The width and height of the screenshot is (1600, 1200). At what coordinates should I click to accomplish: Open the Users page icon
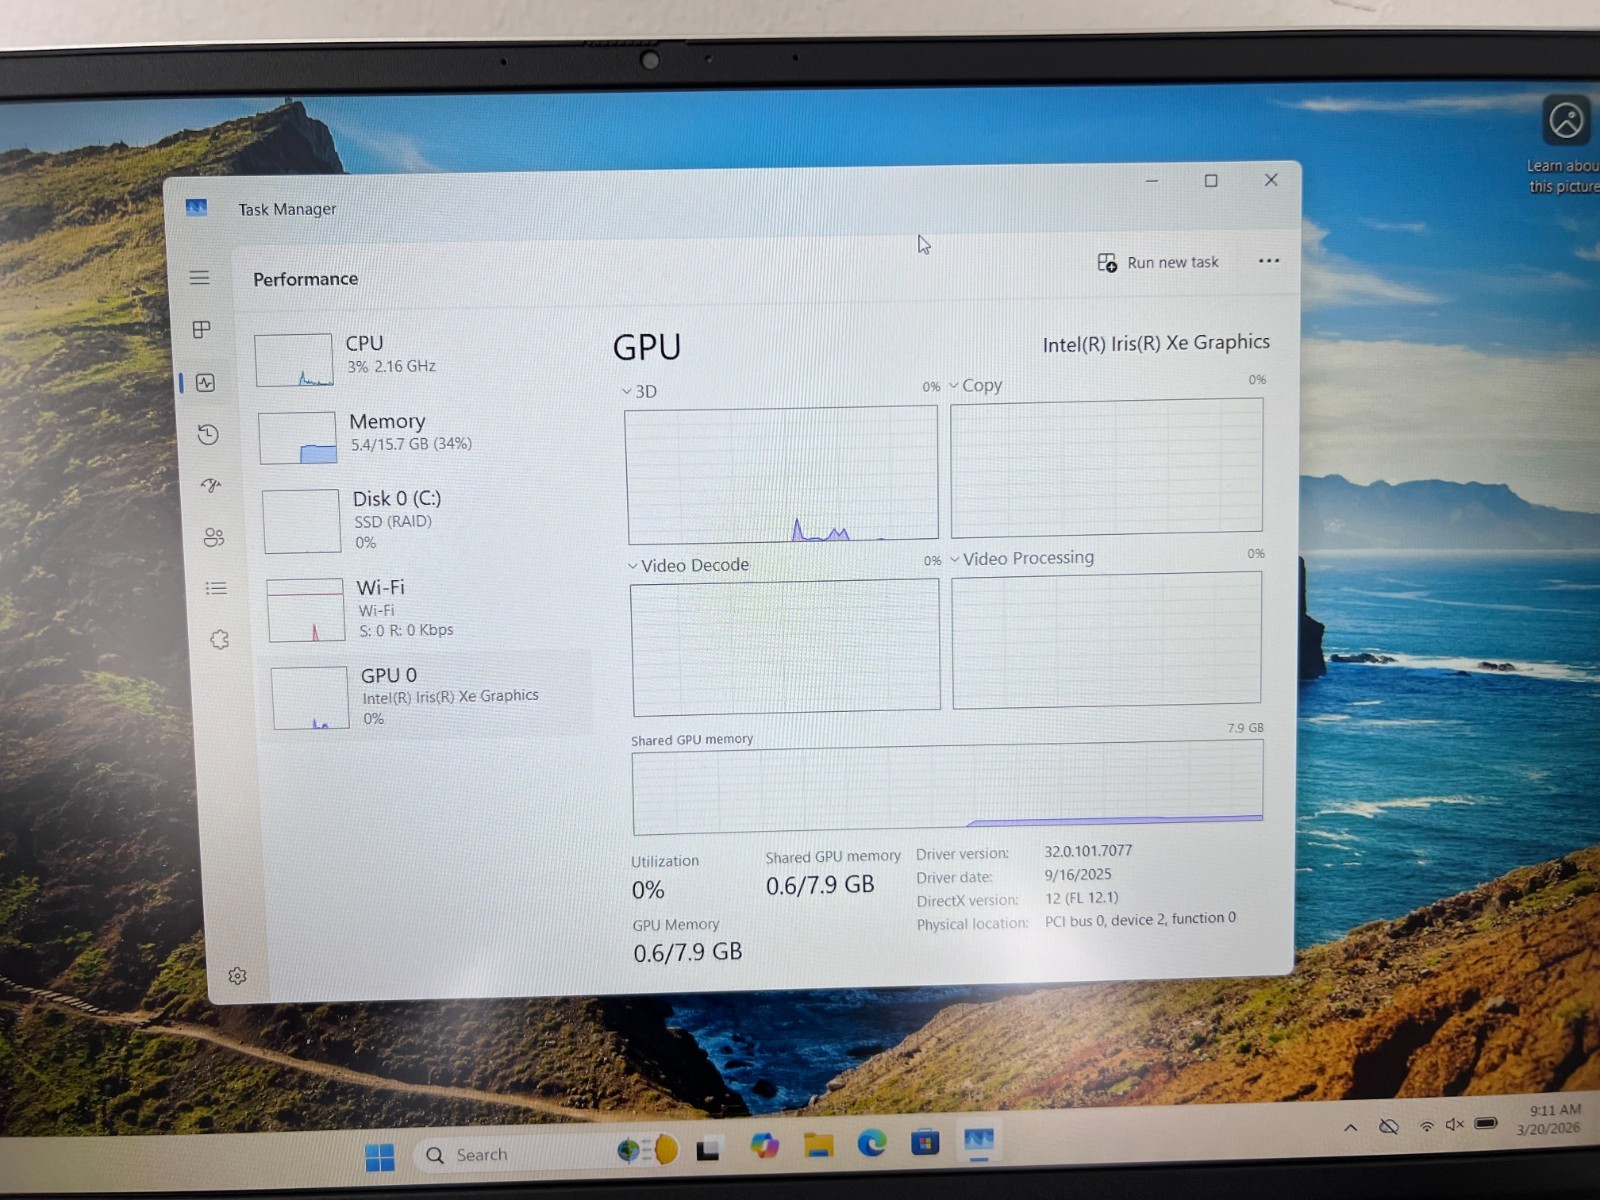[x=214, y=537]
